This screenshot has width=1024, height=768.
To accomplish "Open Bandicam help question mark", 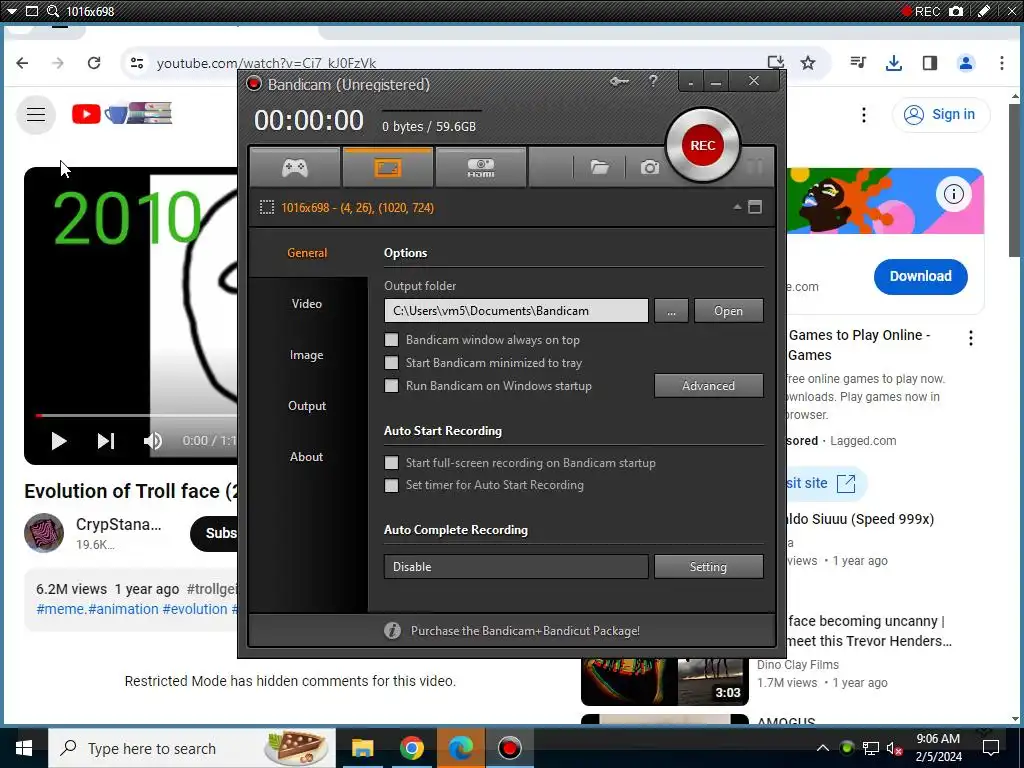I will click(x=653, y=81).
